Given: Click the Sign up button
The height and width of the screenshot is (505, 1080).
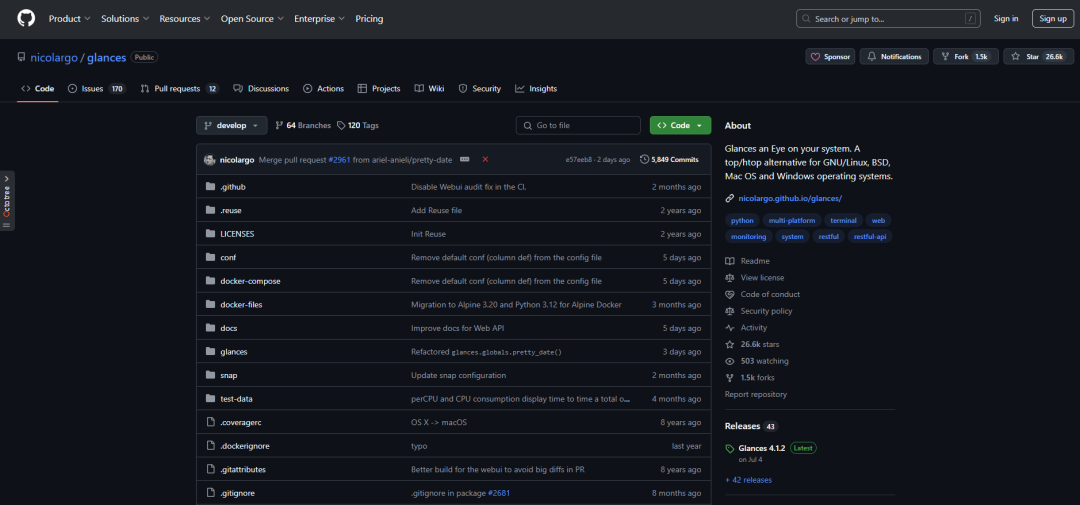Looking at the screenshot, I should [1052, 19].
